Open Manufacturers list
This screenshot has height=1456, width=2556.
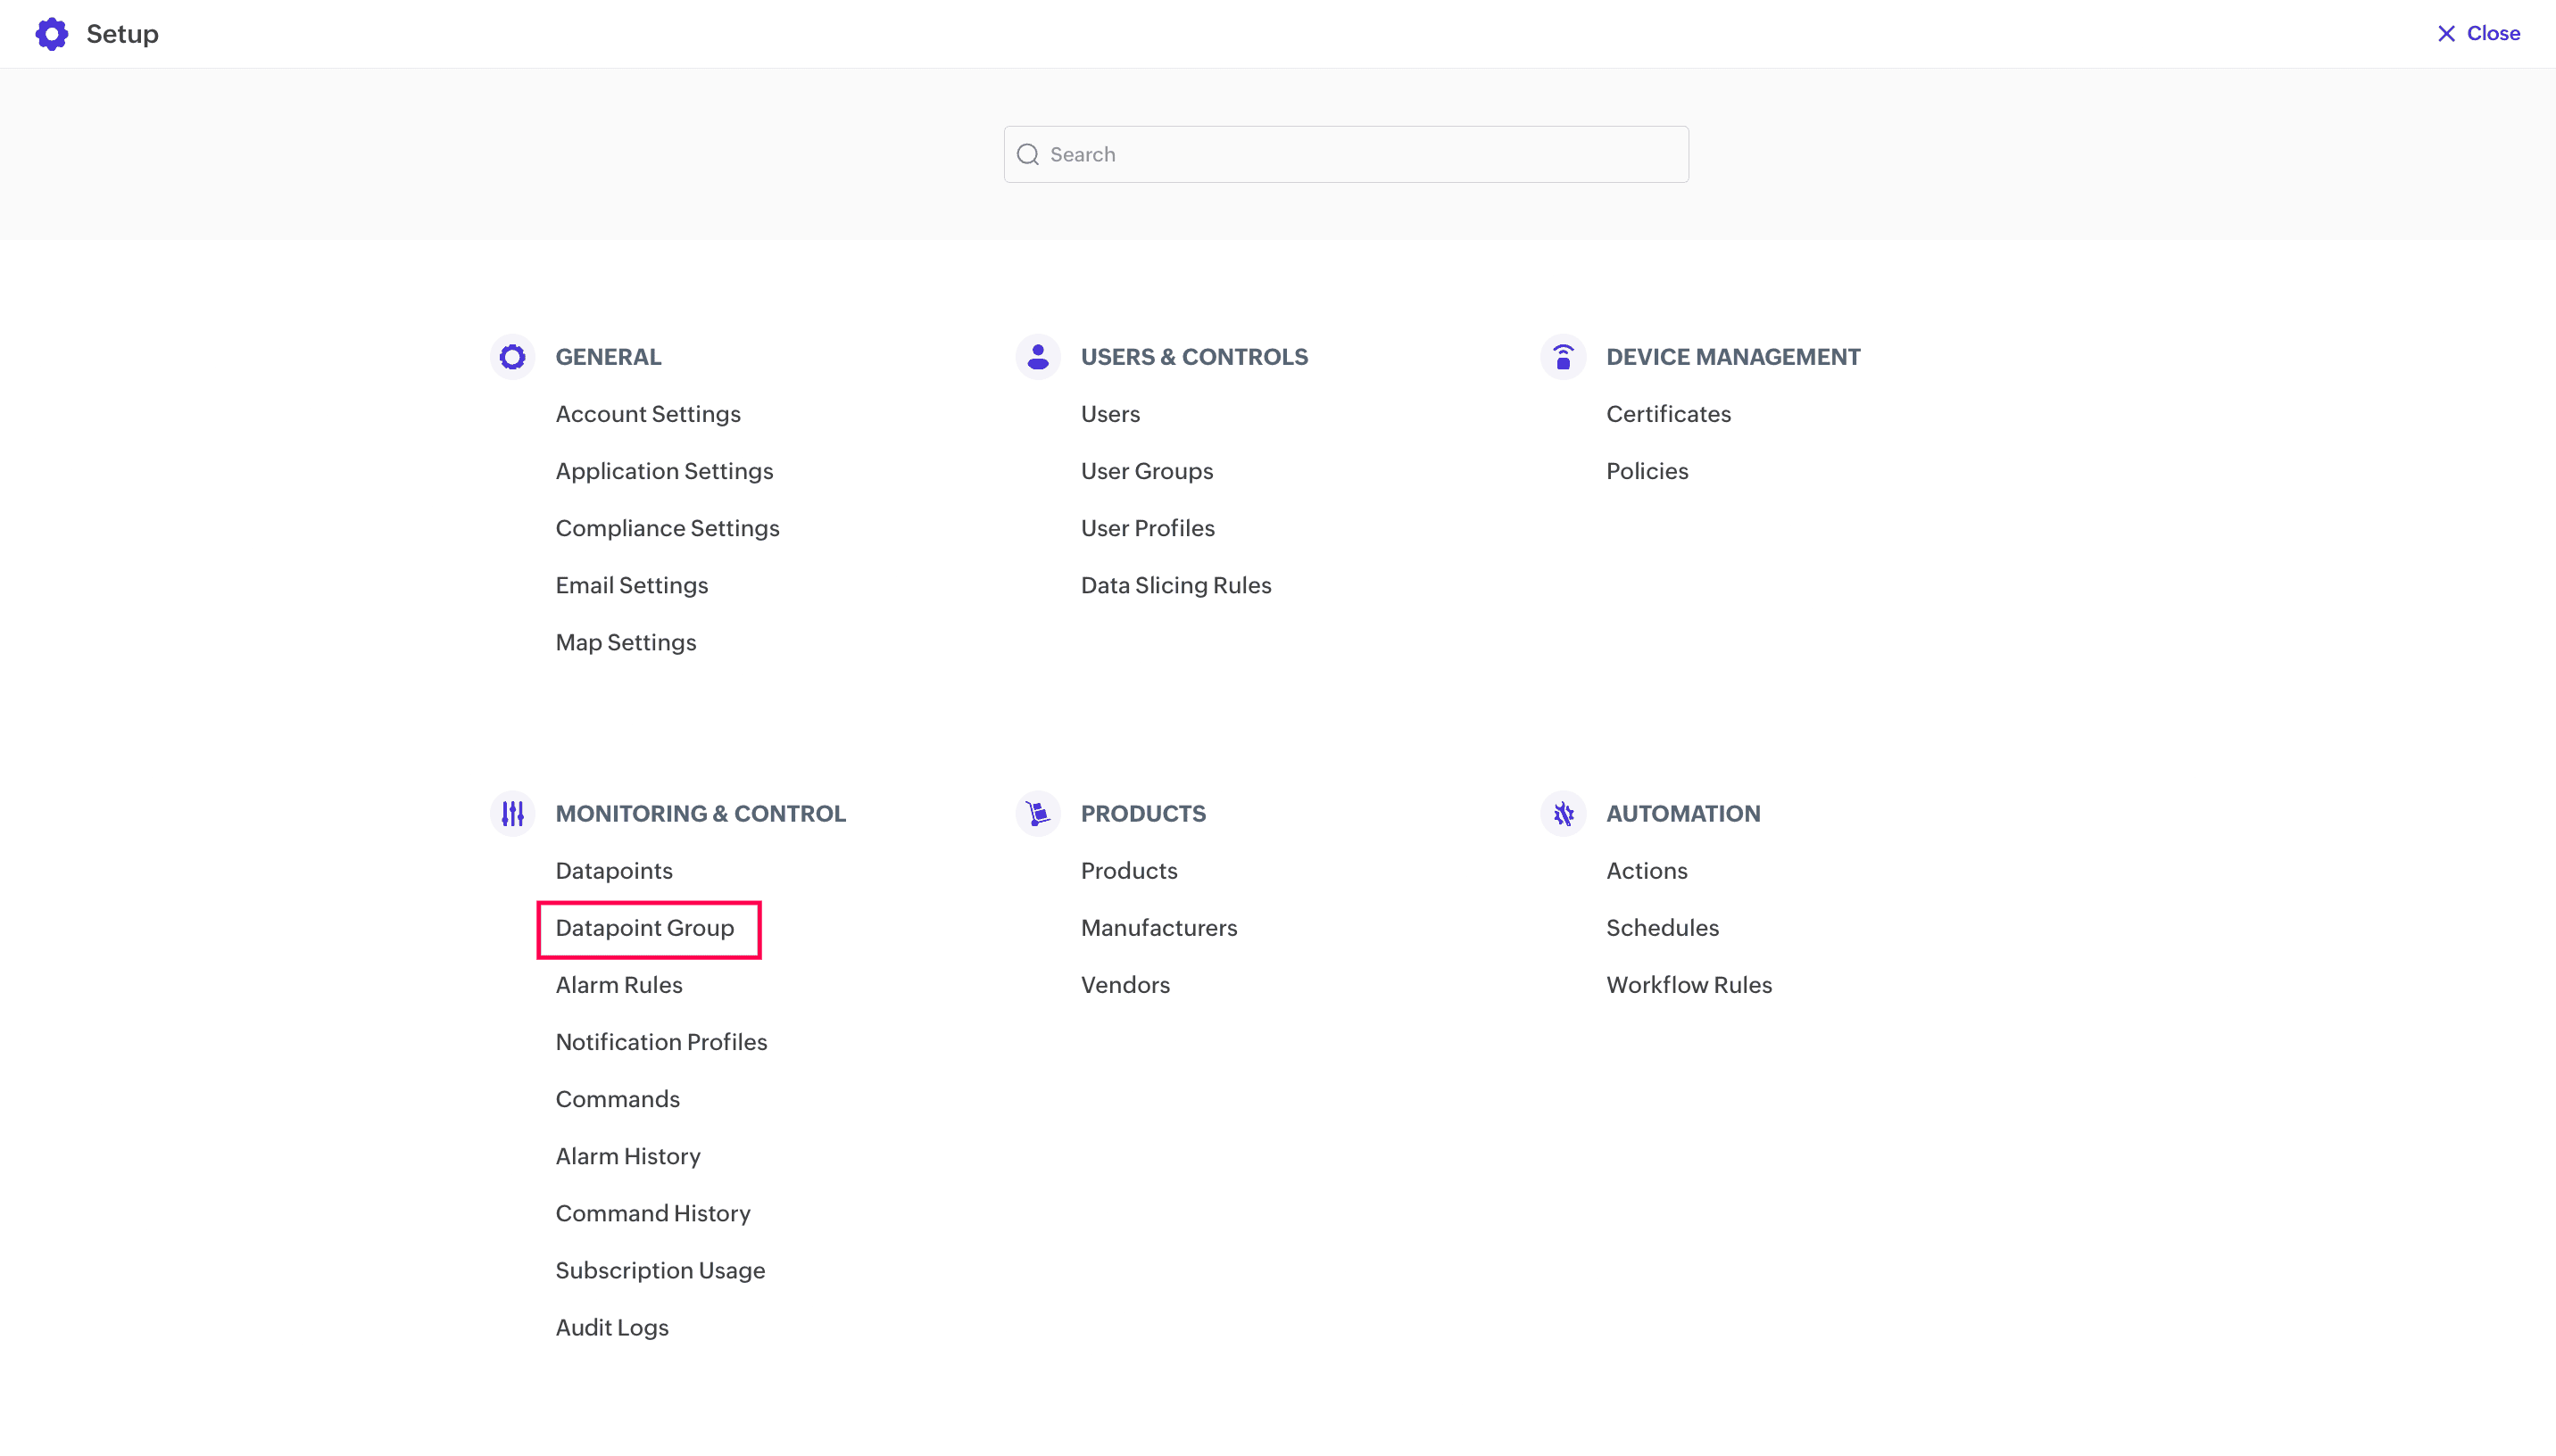1158,928
